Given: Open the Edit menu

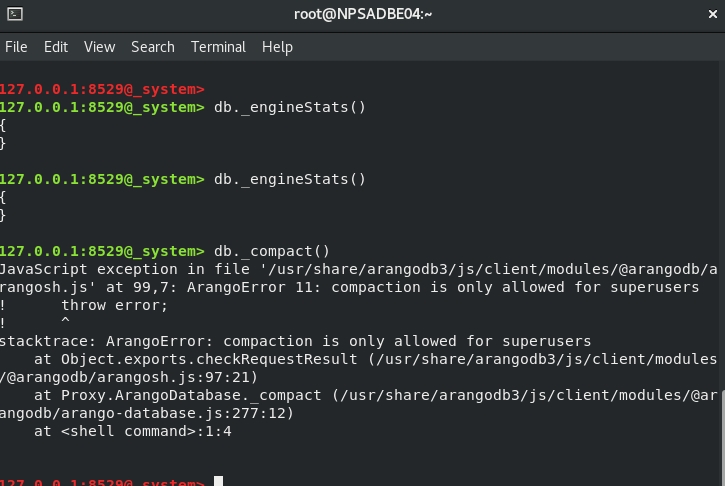Looking at the screenshot, I should [56, 47].
